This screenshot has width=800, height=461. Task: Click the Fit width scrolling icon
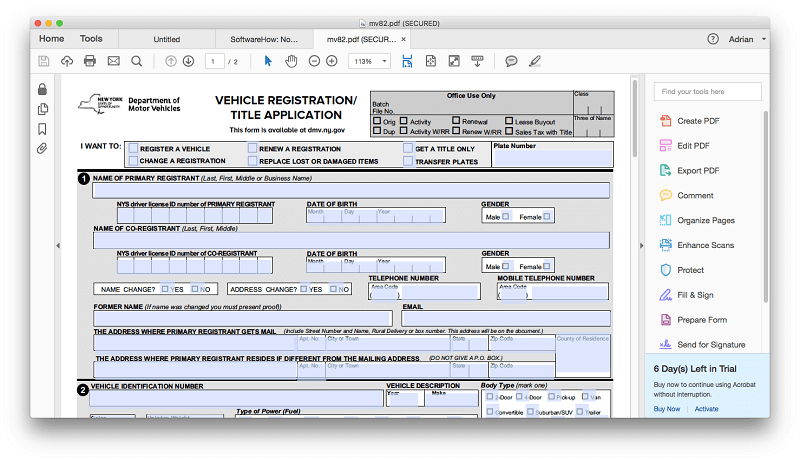pyautogui.click(x=407, y=61)
